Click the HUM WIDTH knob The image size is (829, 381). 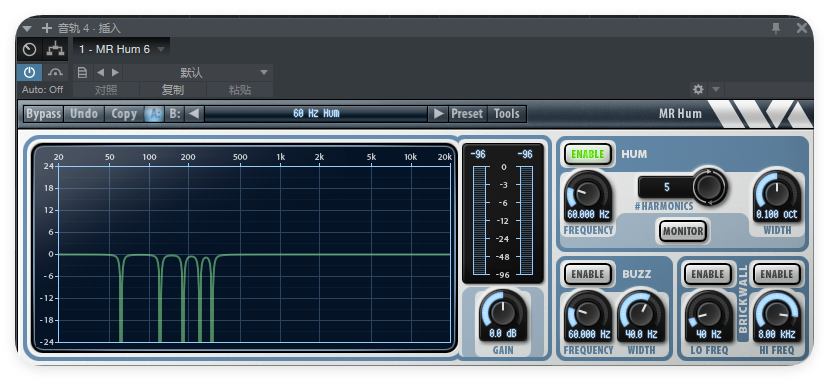pos(777,194)
